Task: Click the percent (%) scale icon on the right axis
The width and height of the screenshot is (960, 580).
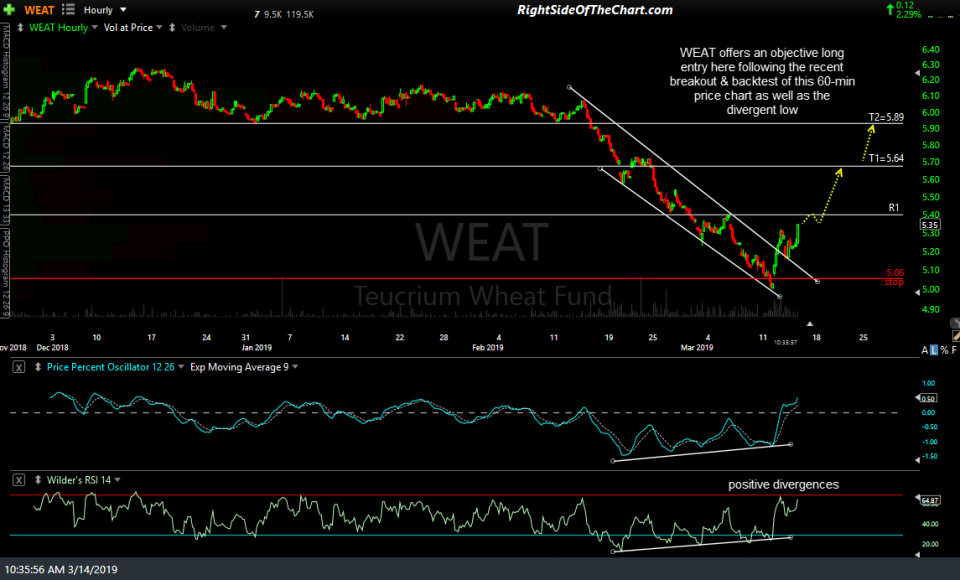Action: pos(944,350)
